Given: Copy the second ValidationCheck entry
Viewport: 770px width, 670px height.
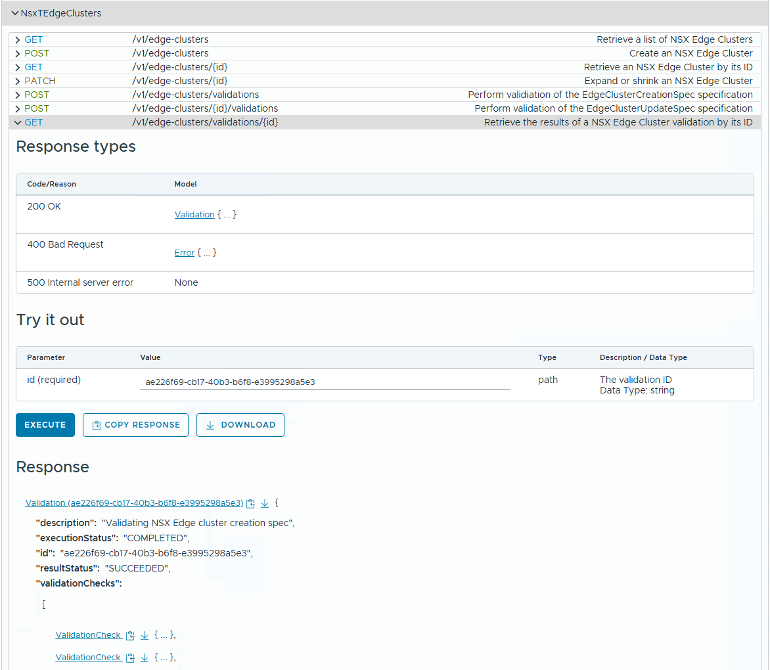Looking at the screenshot, I should pyautogui.click(x=131, y=657).
